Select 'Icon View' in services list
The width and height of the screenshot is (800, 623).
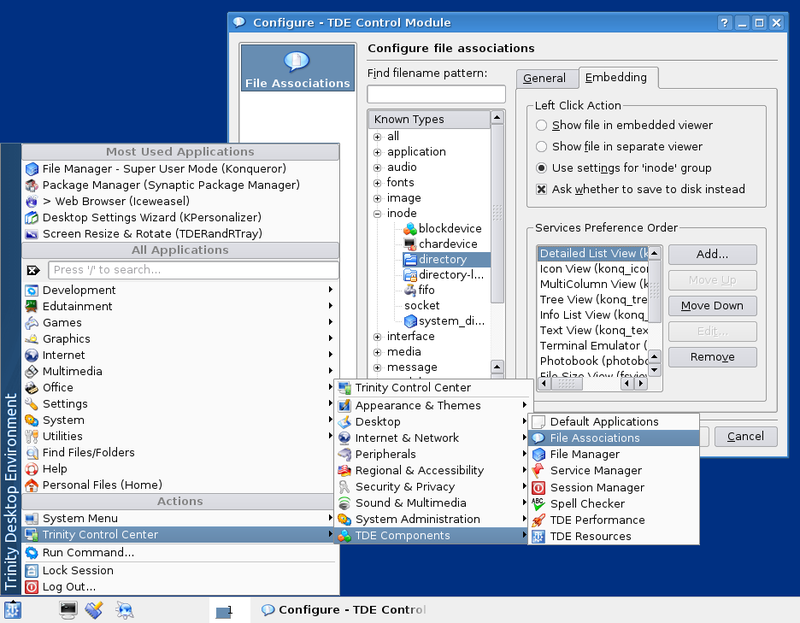tap(594, 269)
